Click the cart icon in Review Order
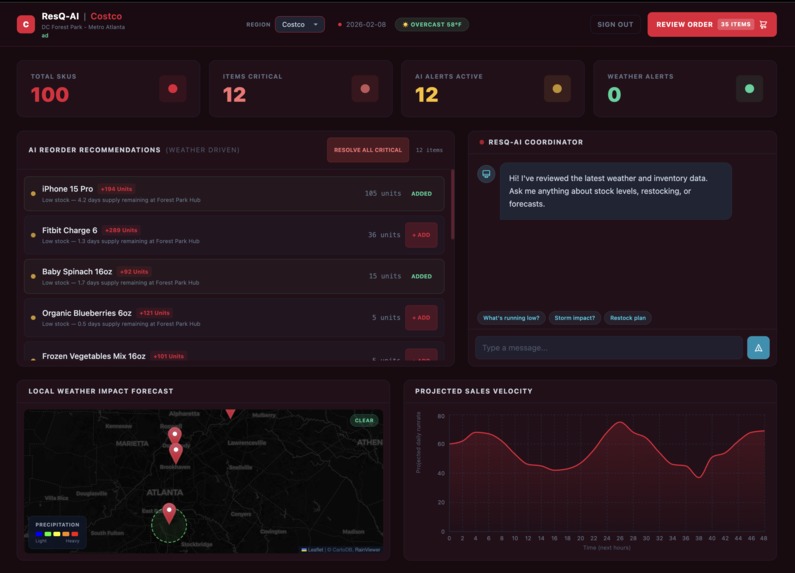The width and height of the screenshot is (795, 573). click(x=764, y=24)
